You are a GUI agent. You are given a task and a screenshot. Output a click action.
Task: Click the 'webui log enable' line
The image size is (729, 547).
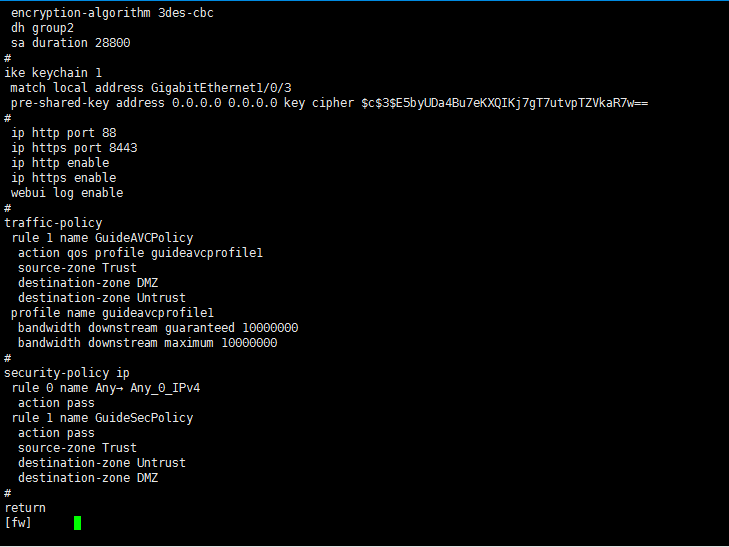[67, 193]
